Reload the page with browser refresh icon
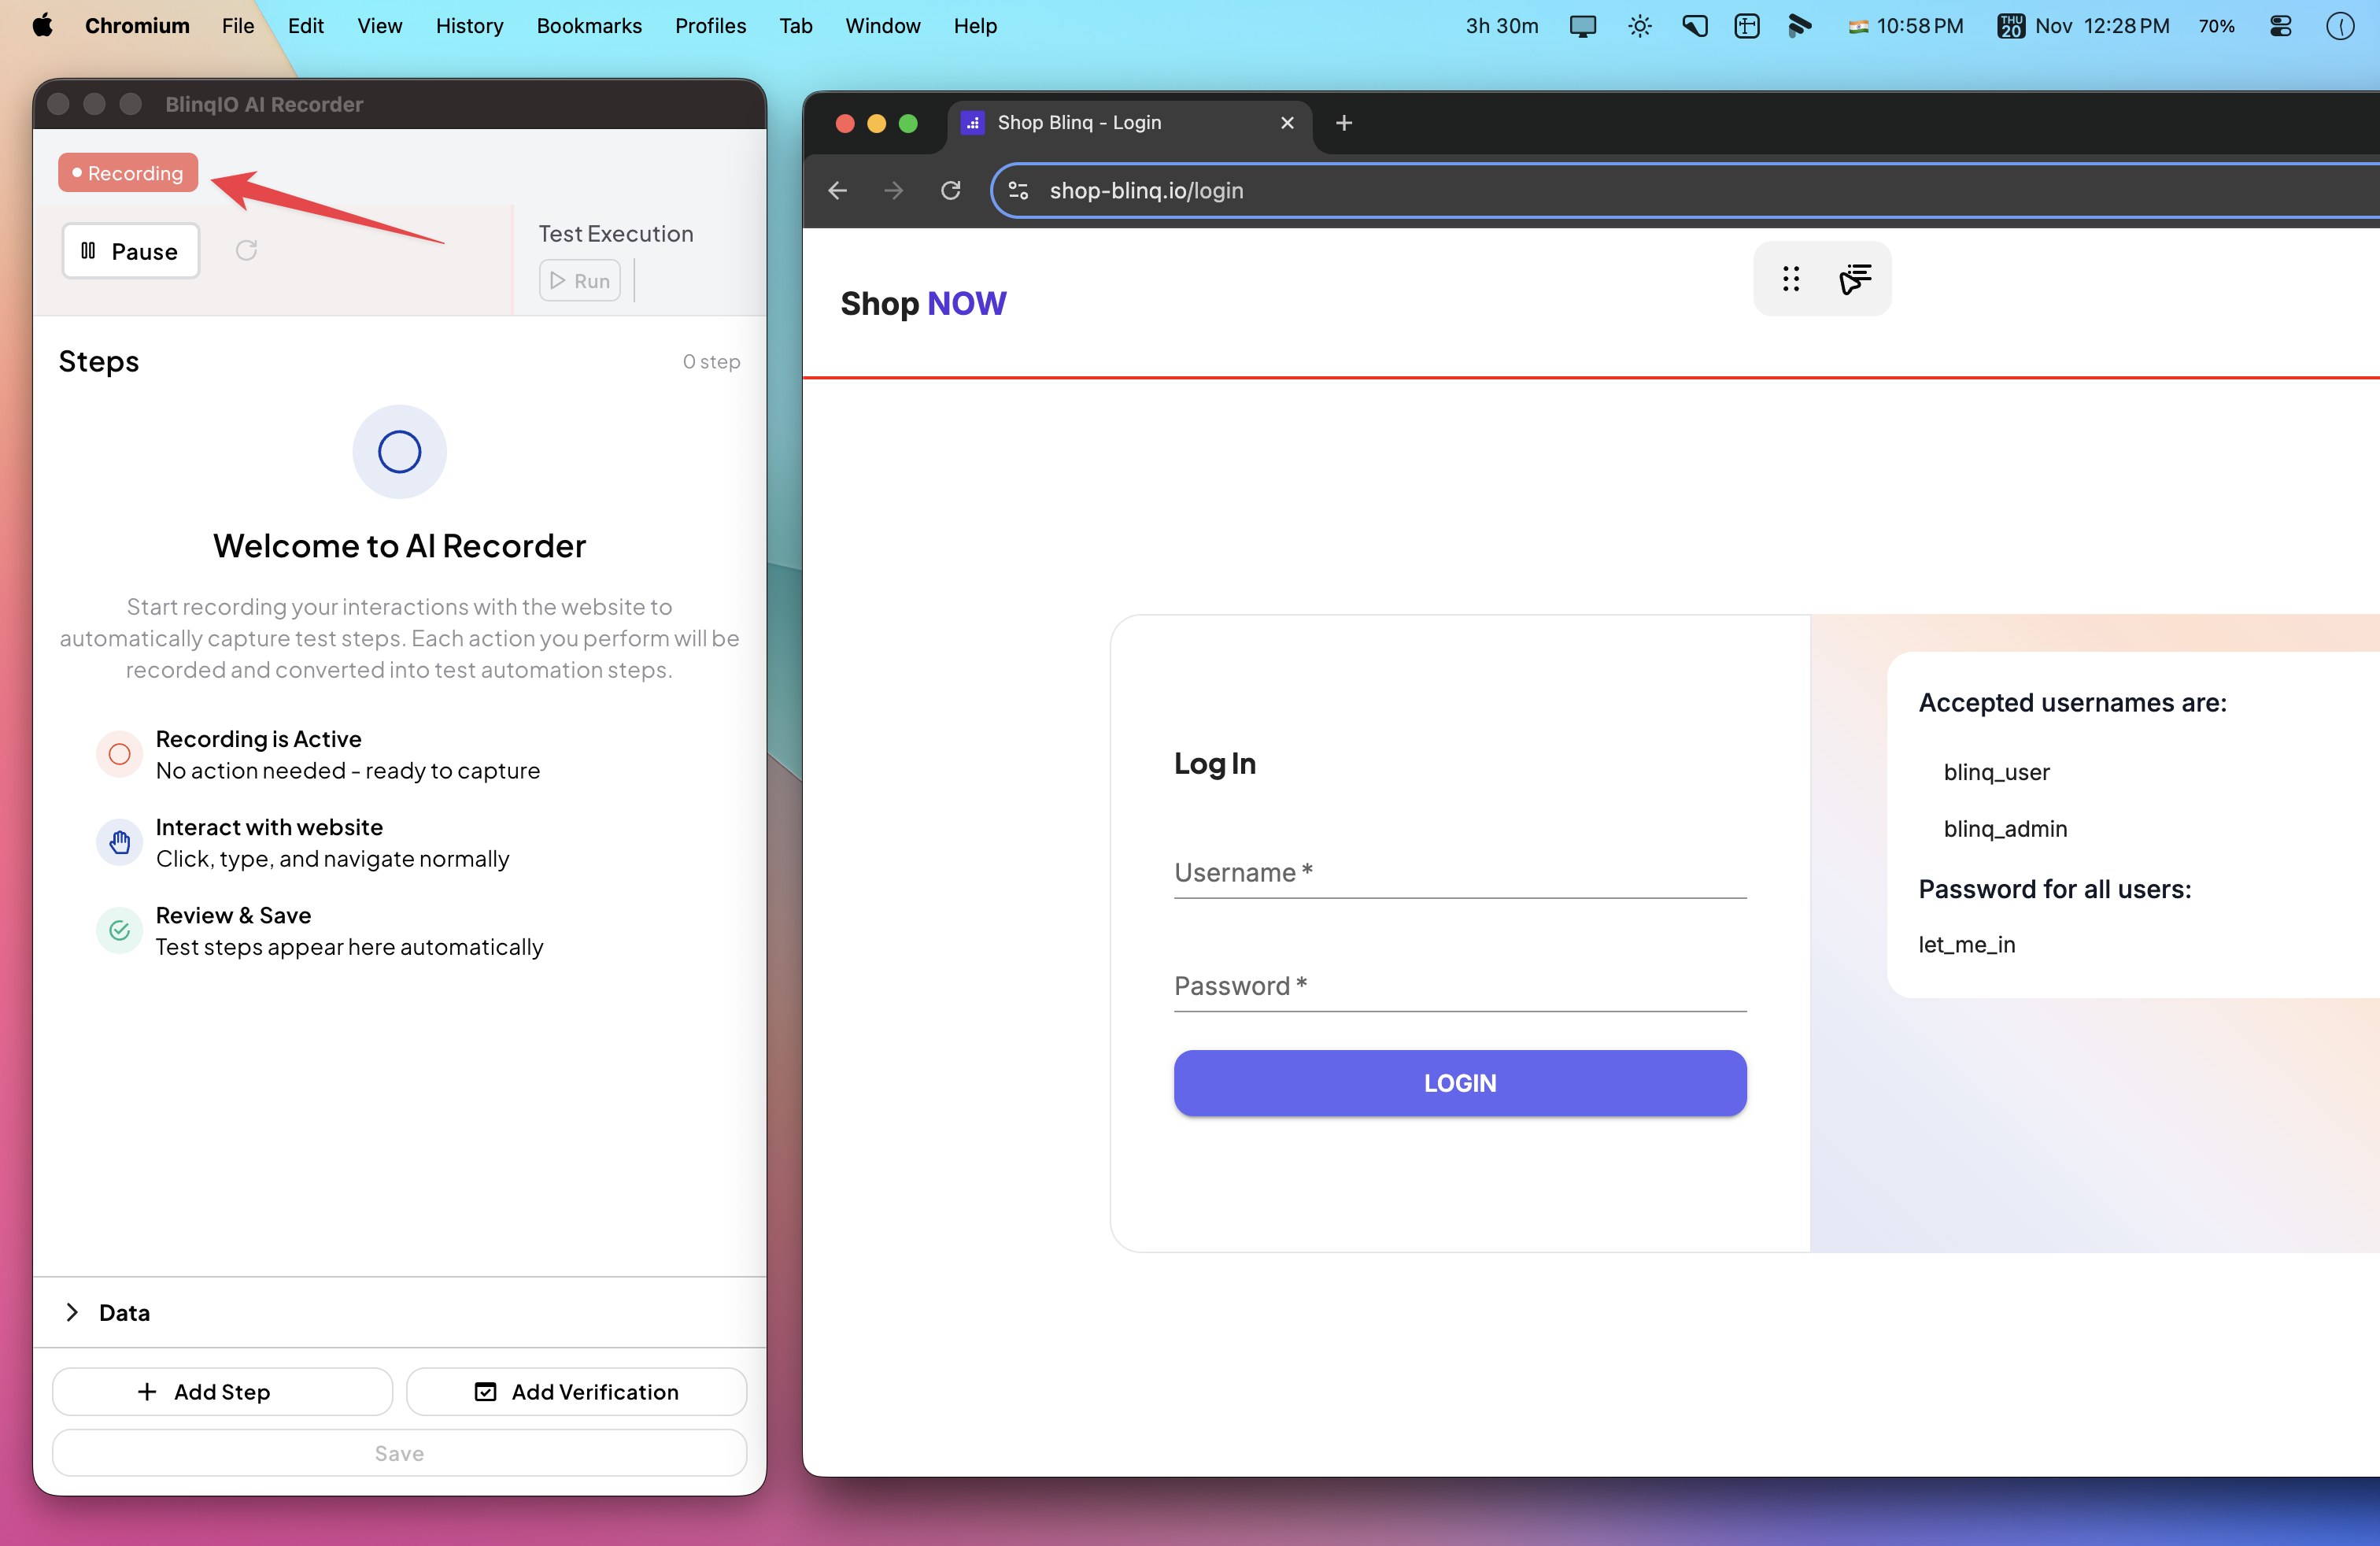The height and width of the screenshot is (1546, 2380). click(x=950, y=190)
